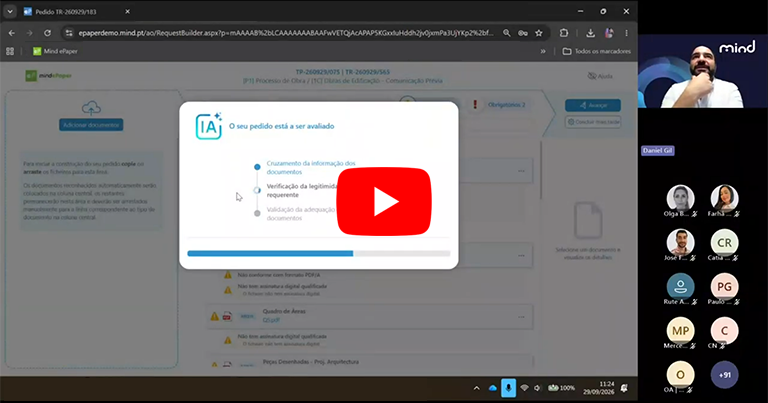Click the PDF icon in Quadro de Áreas row
This screenshot has height=403, width=768.
pyautogui.click(x=227, y=316)
